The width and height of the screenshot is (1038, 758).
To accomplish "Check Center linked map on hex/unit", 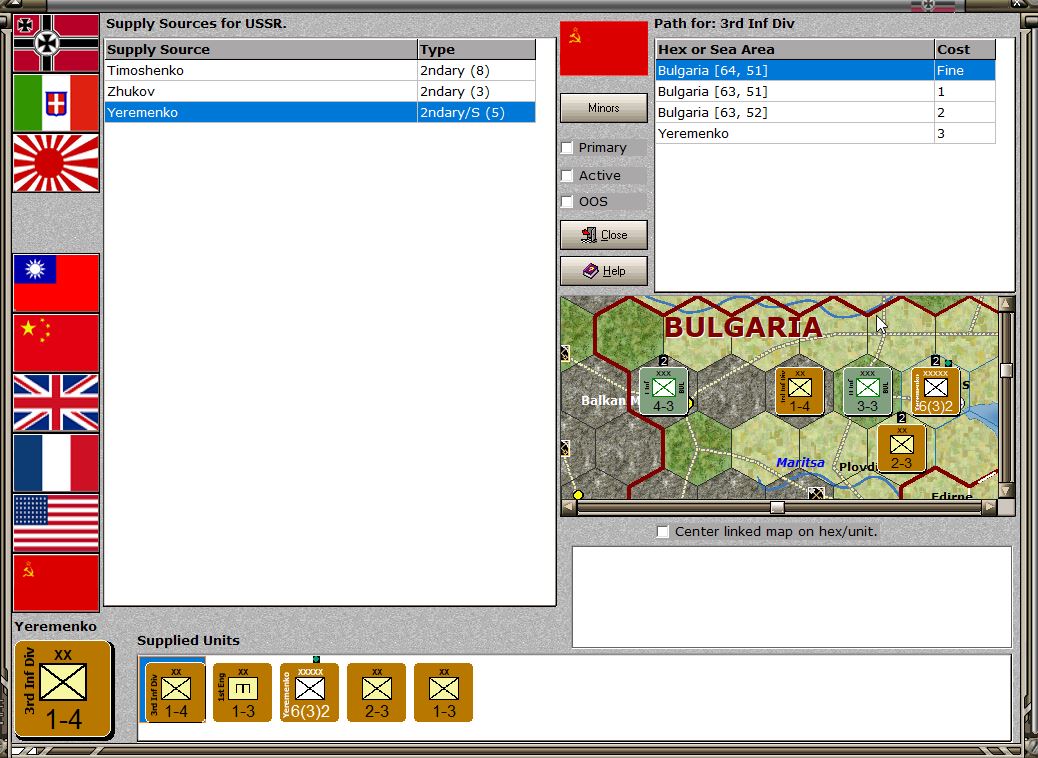I will click(662, 532).
